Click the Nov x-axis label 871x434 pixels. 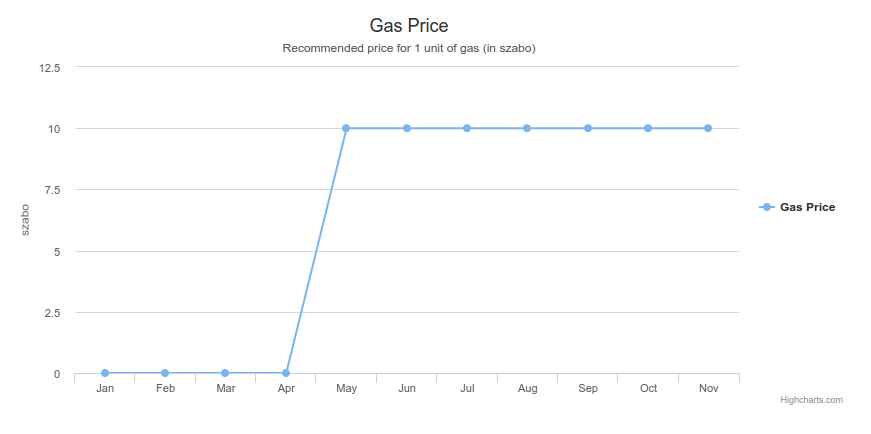pyautogui.click(x=708, y=388)
